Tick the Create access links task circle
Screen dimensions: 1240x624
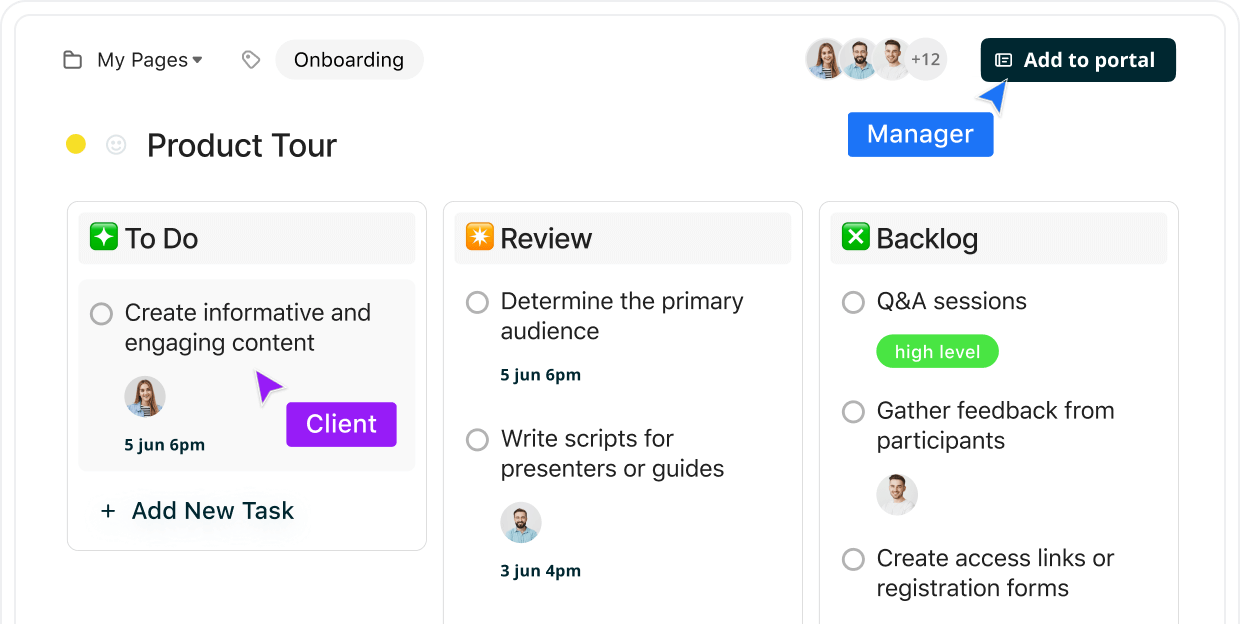tap(853, 559)
